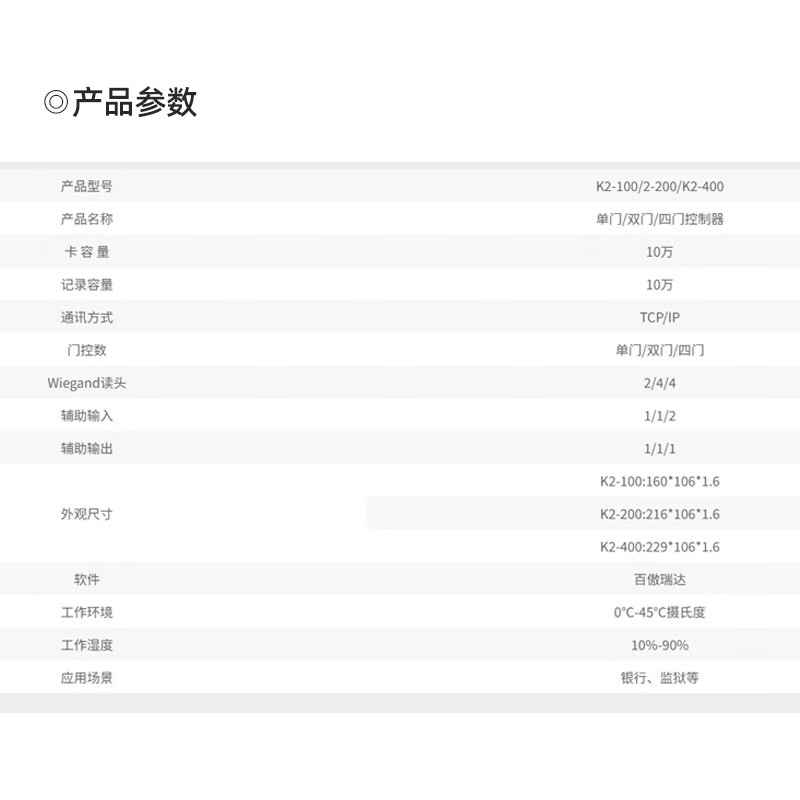Click the 单门/双门/四门控制器 product name value
The width and height of the screenshot is (800, 800).
[x=659, y=219]
